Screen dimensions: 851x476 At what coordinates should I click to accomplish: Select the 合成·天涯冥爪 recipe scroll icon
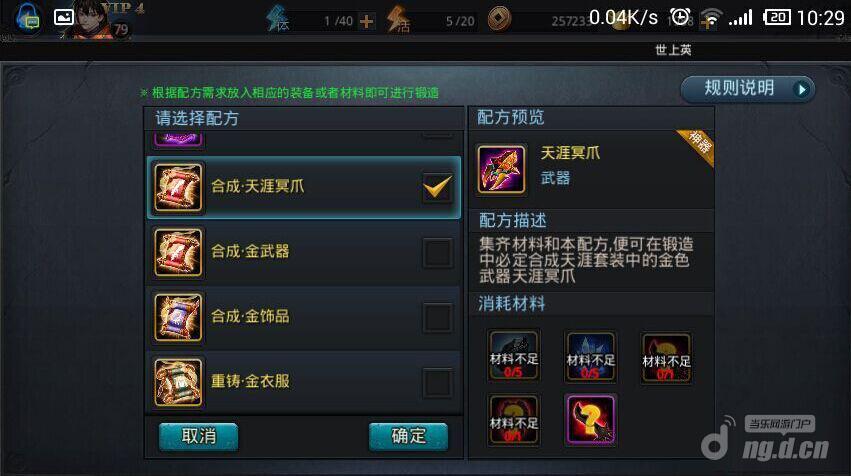[179, 187]
